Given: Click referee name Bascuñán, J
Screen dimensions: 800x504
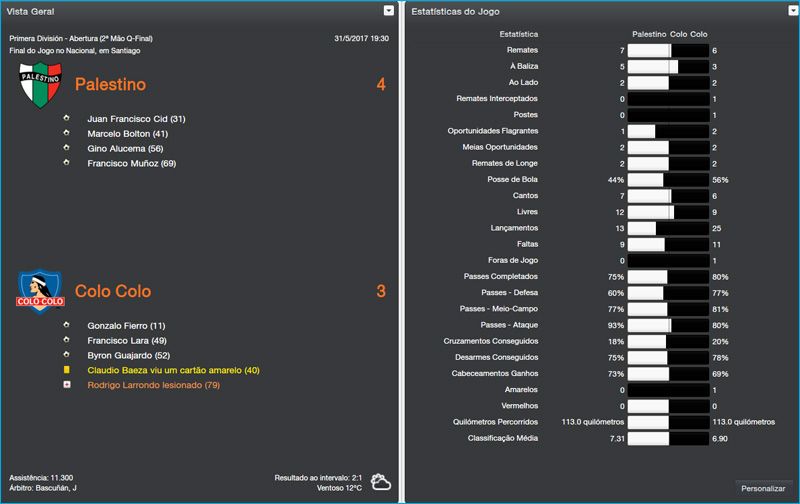Looking at the screenshot, I should point(56,487).
